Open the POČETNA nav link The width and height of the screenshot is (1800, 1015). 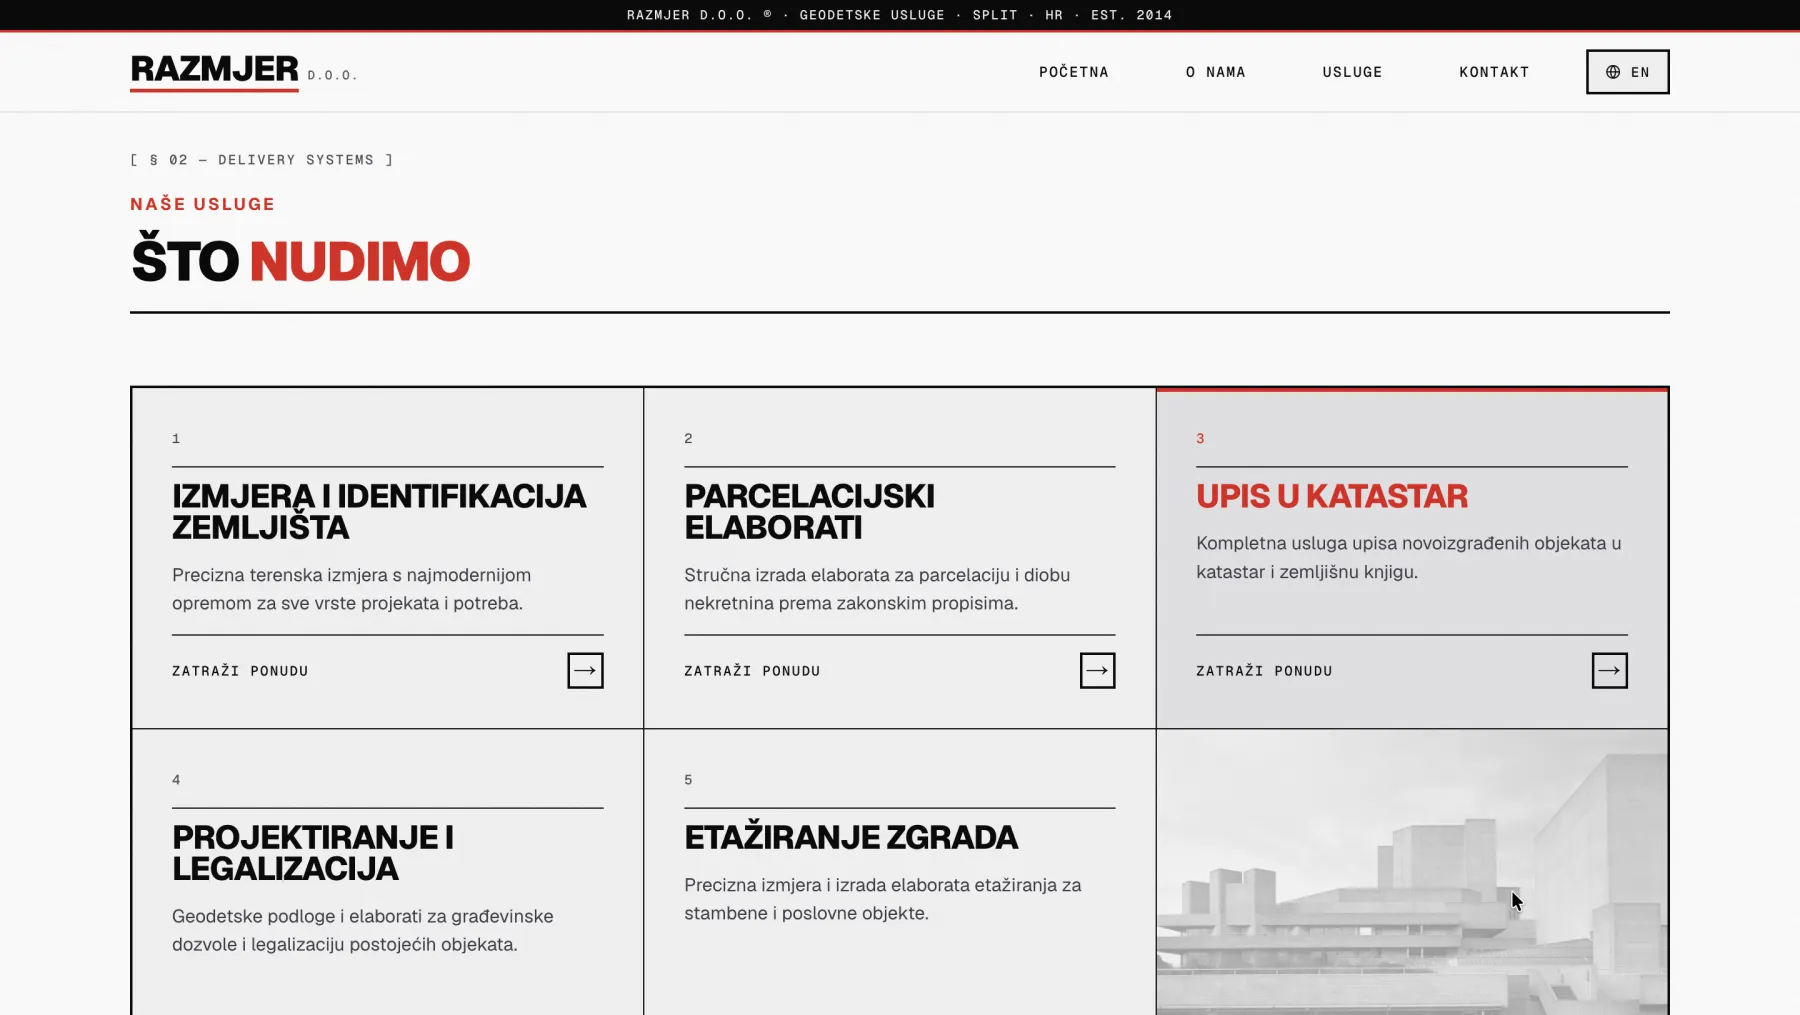point(1074,72)
